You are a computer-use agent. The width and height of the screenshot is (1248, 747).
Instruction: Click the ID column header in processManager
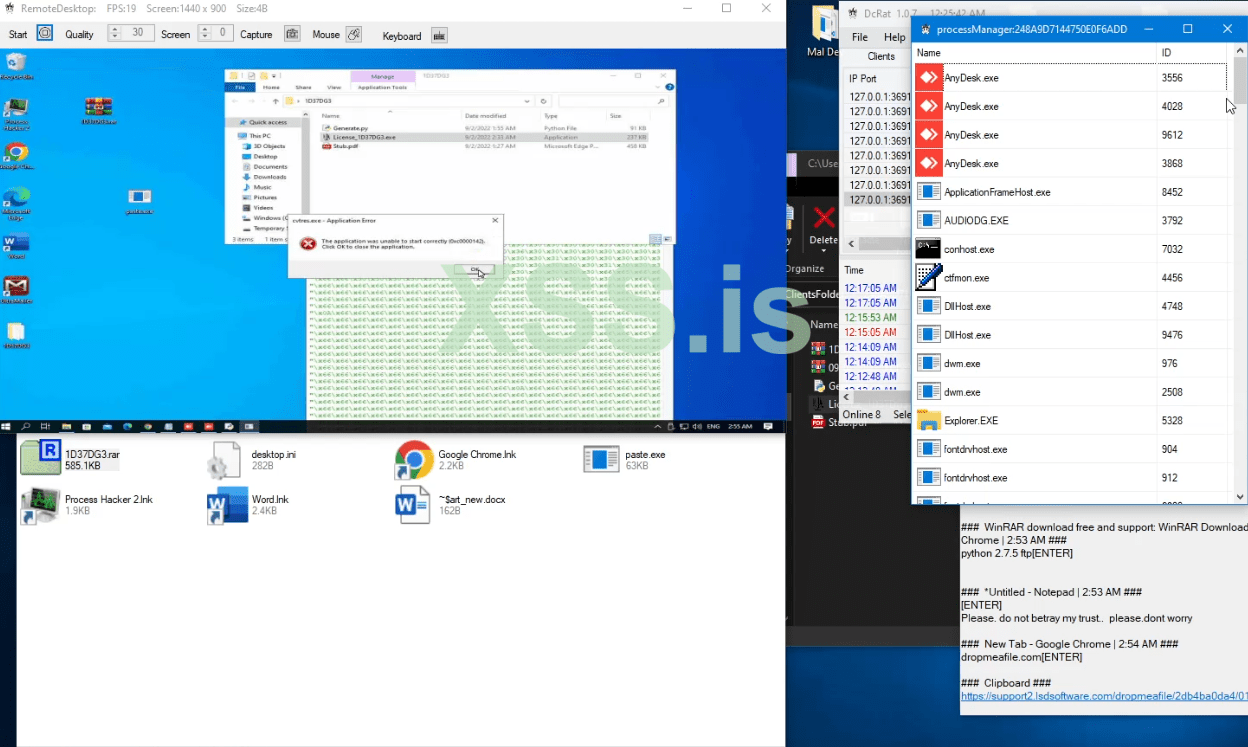[1192, 53]
